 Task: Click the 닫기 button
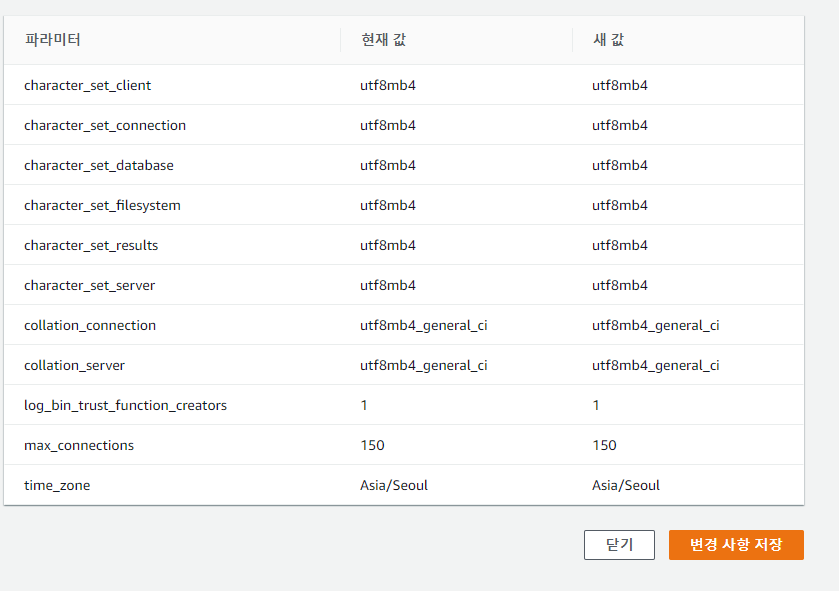[x=619, y=544]
